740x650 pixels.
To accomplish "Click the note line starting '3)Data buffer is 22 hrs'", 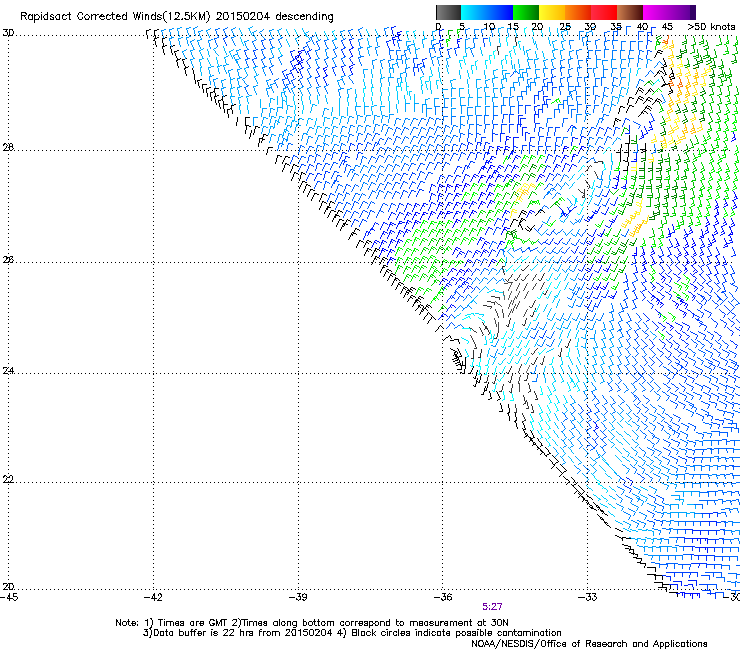I will coord(352,633).
